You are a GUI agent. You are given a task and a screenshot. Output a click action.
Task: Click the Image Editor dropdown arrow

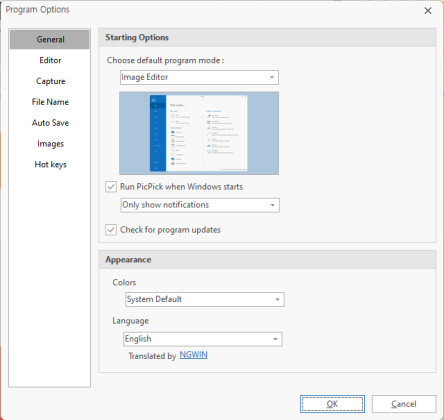pyautogui.click(x=272, y=77)
